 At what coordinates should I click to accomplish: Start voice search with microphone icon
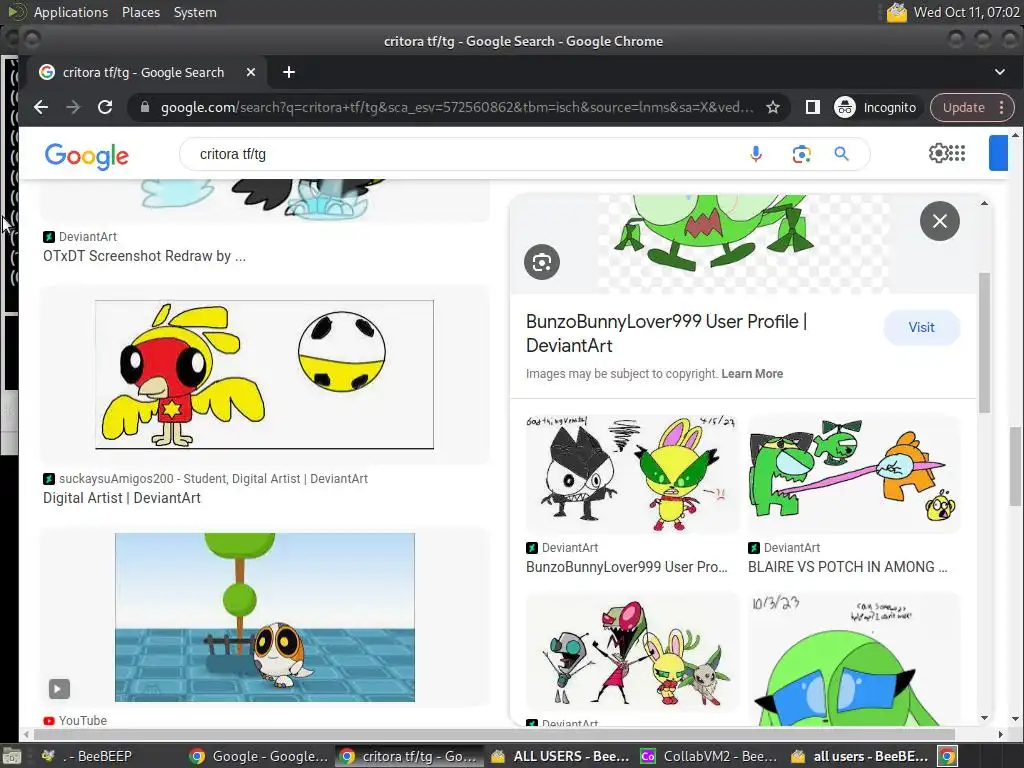[x=756, y=154]
